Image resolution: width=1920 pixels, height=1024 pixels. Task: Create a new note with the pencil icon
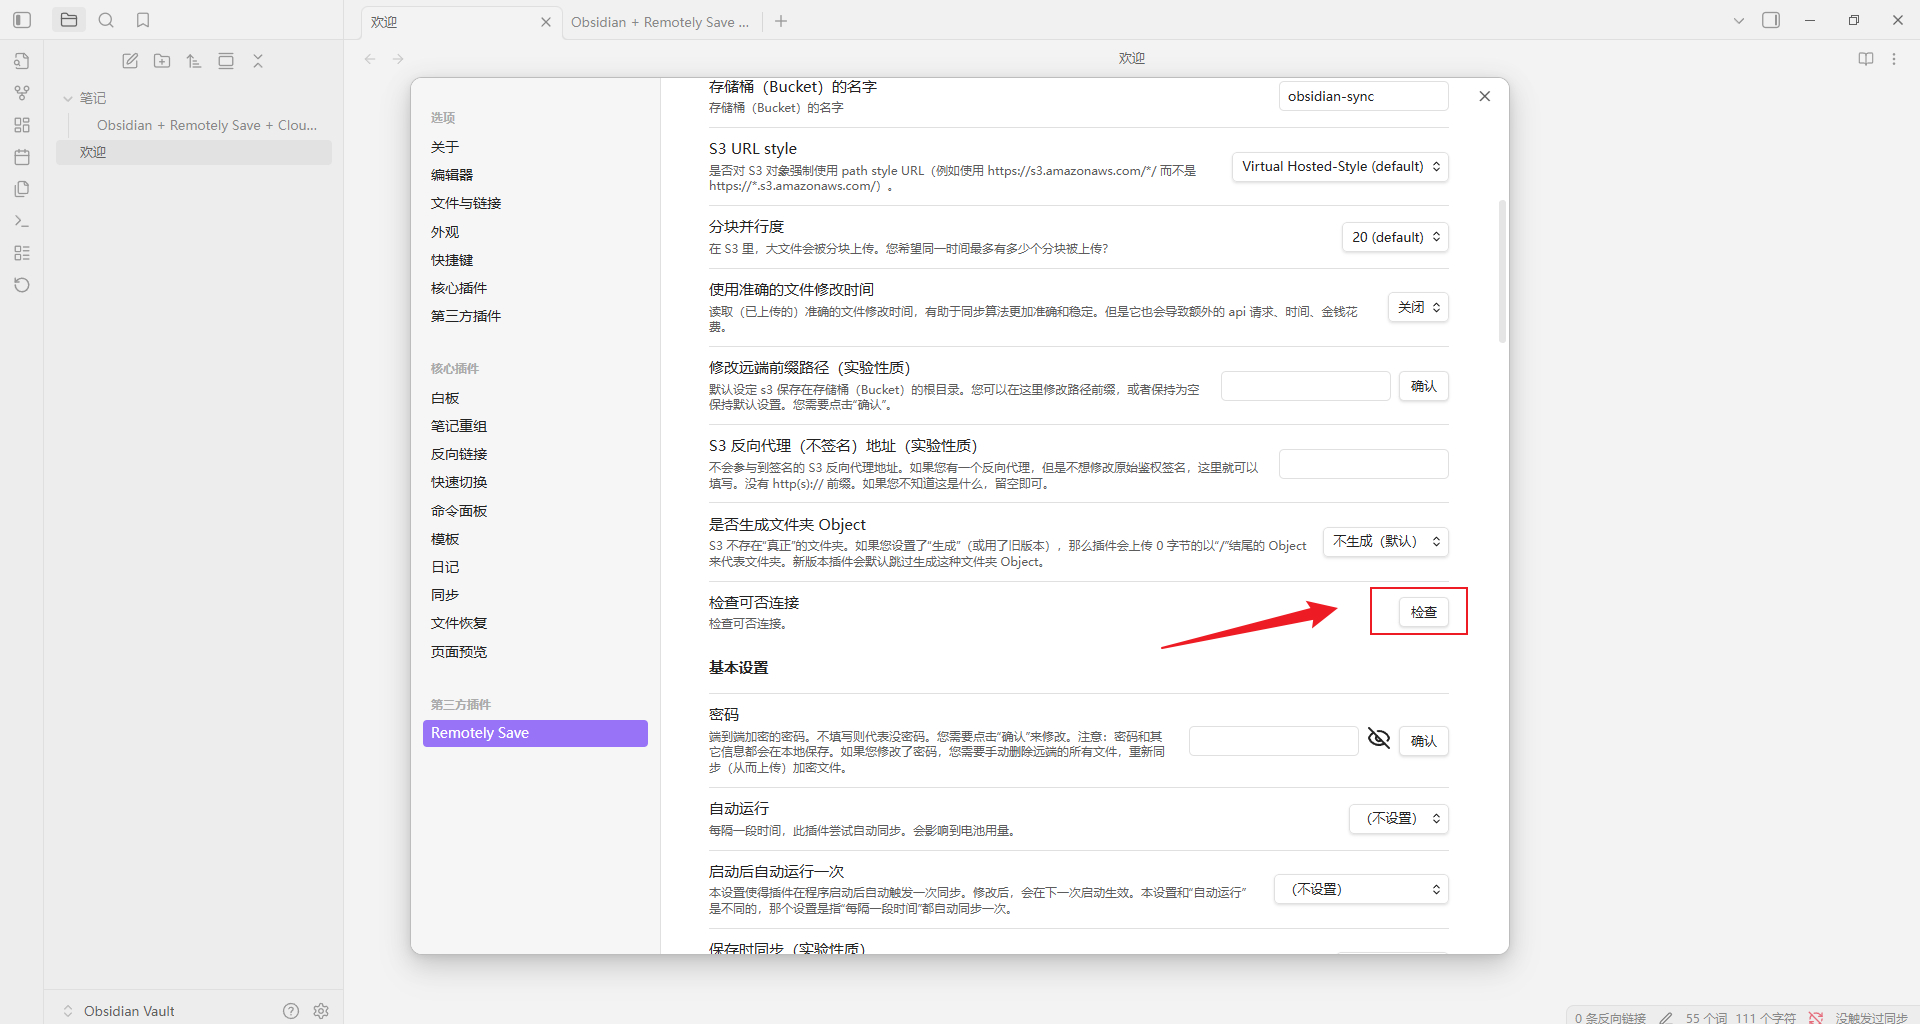coord(129,60)
